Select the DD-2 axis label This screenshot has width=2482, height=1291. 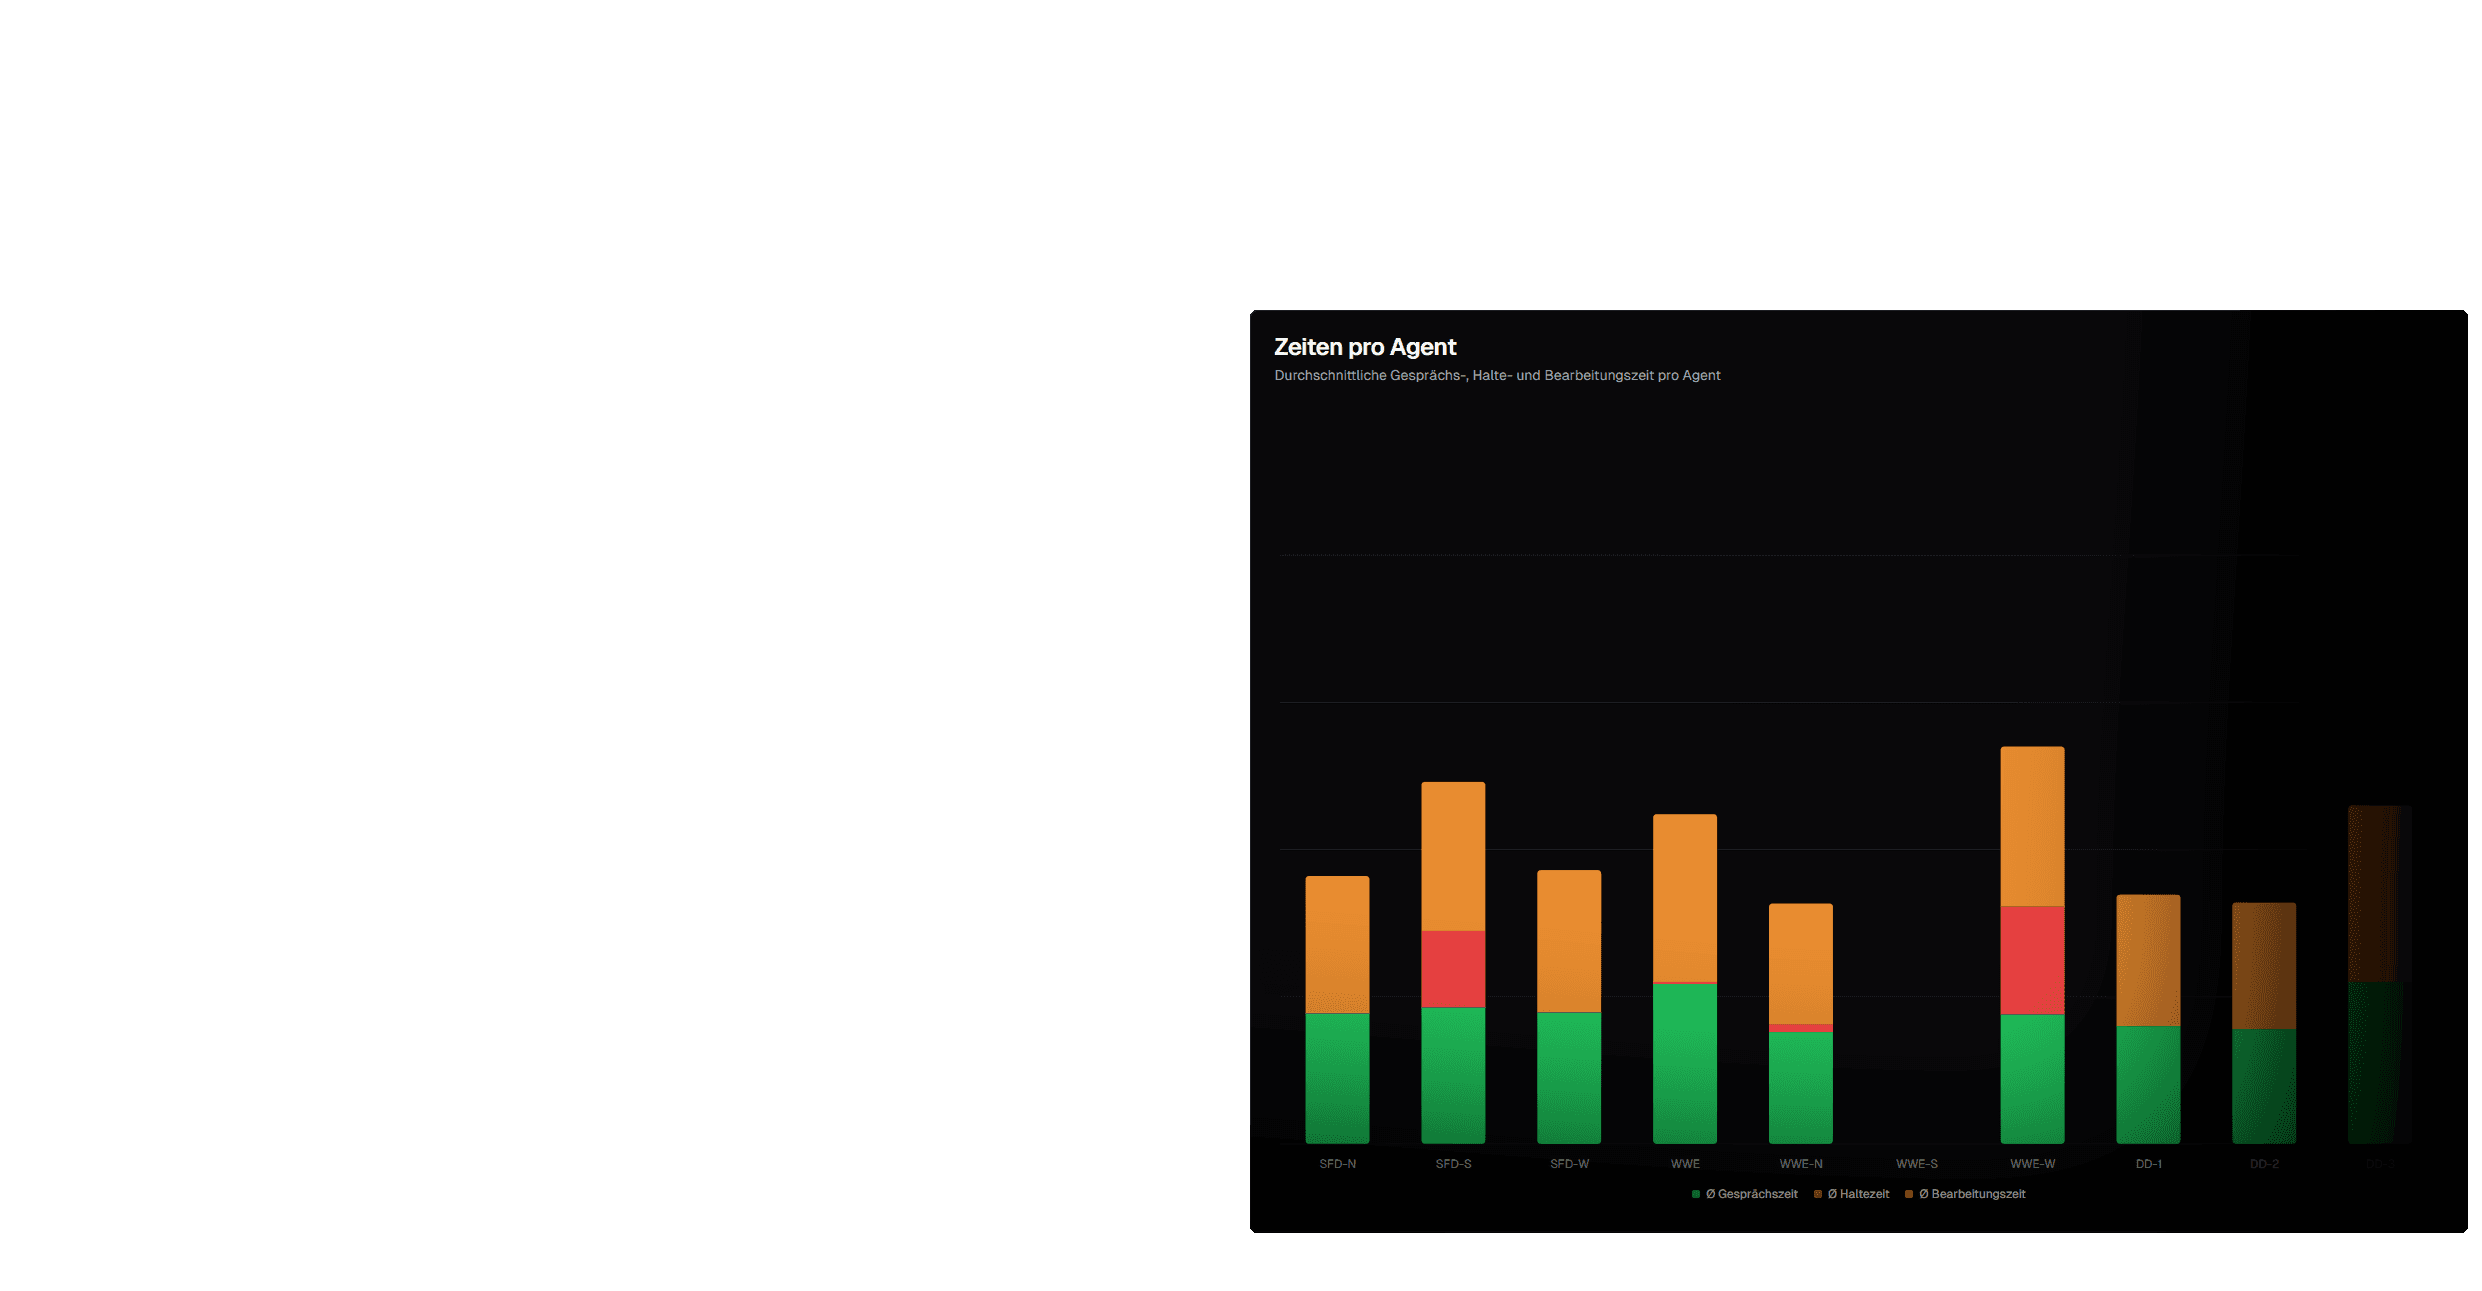tap(2263, 1163)
